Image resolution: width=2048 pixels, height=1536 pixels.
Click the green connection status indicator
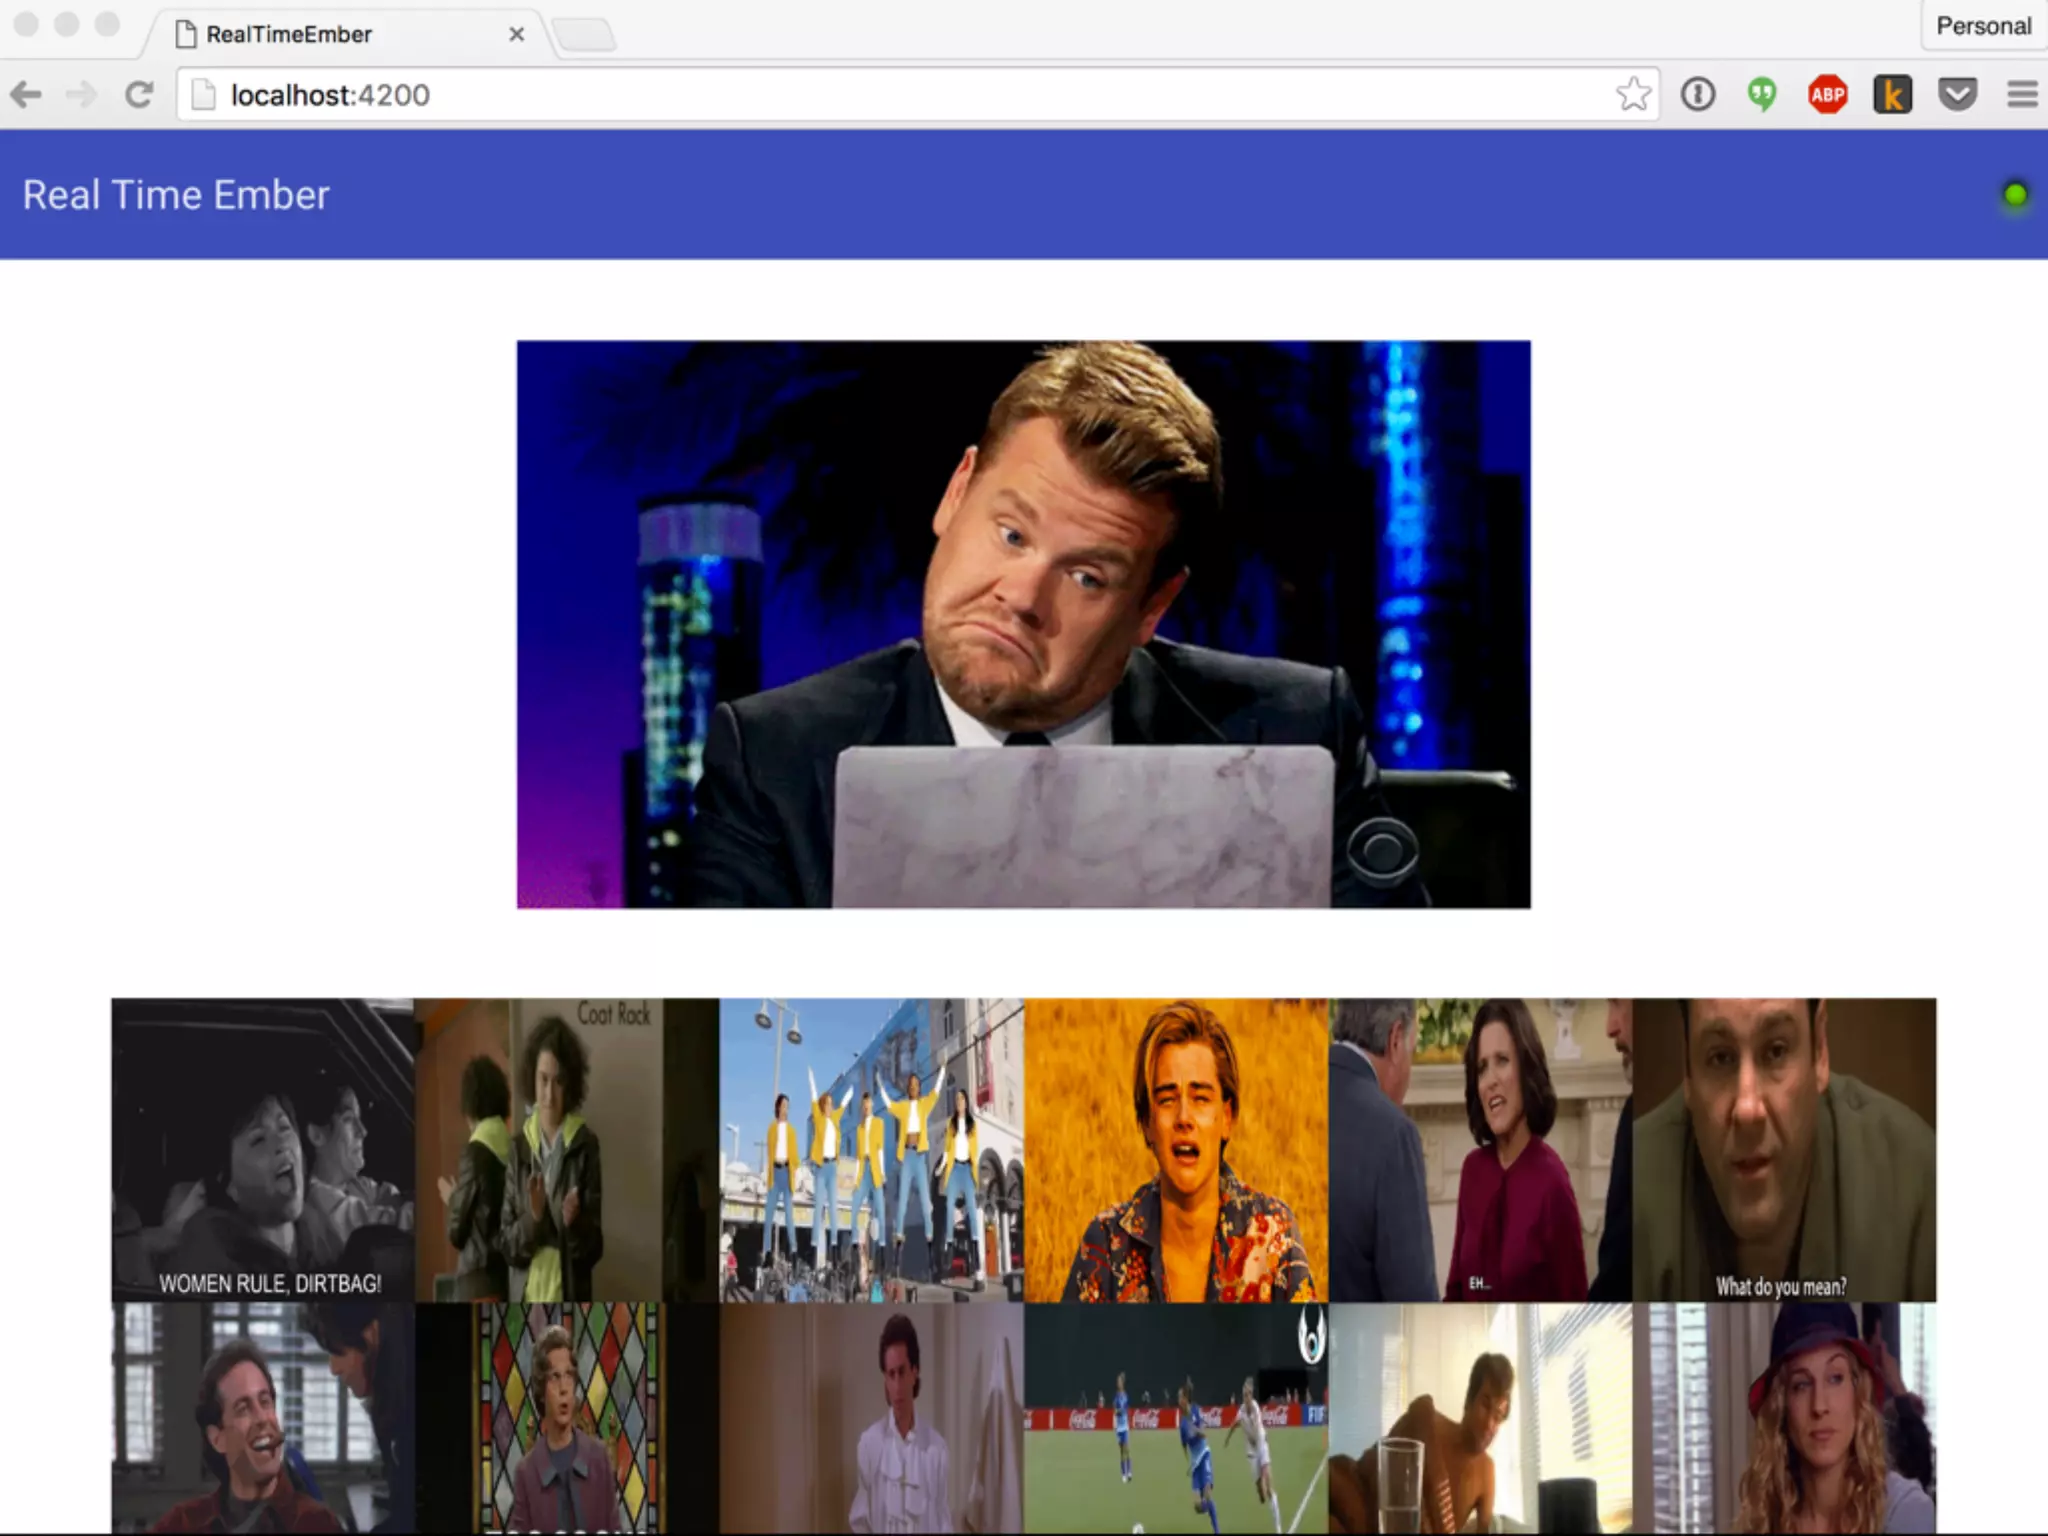[x=2015, y=195]
